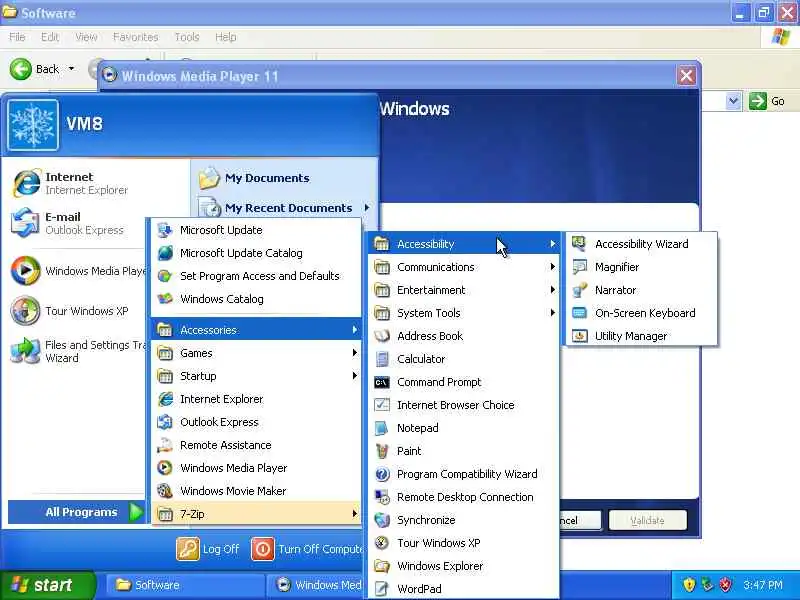
Task: Click Log Off
Action: coord(208,549)
